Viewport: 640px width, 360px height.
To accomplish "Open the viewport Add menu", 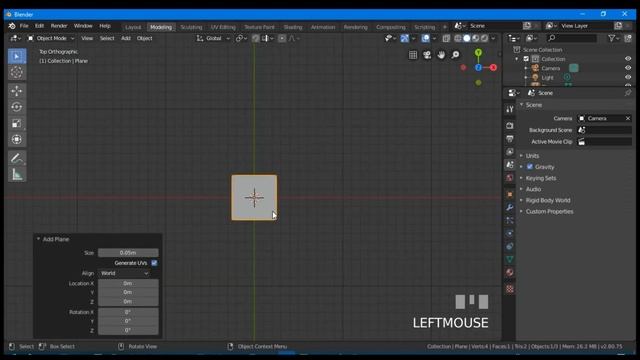I will pos(126,38).
